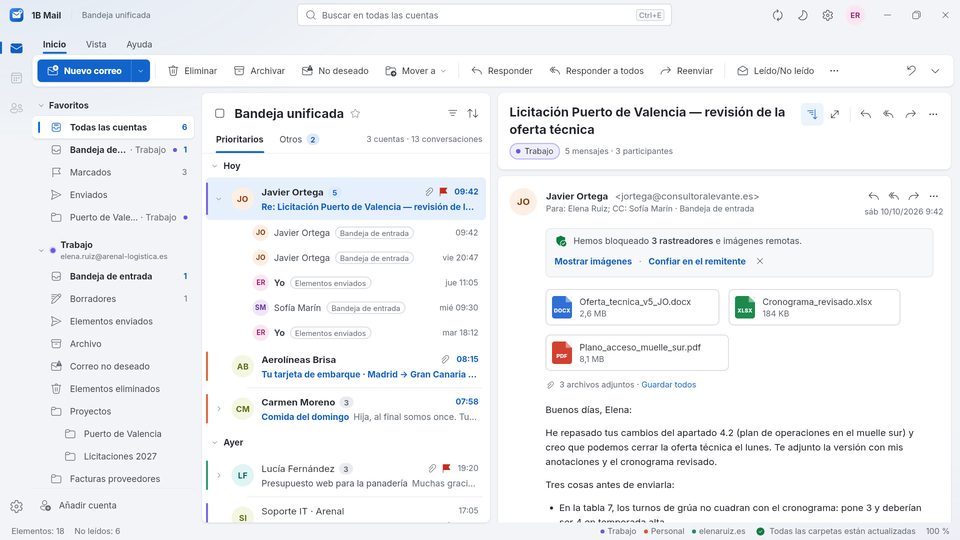Select Todas las cuentas folder
Screen dimensions: 960x540
click(113, 127)
